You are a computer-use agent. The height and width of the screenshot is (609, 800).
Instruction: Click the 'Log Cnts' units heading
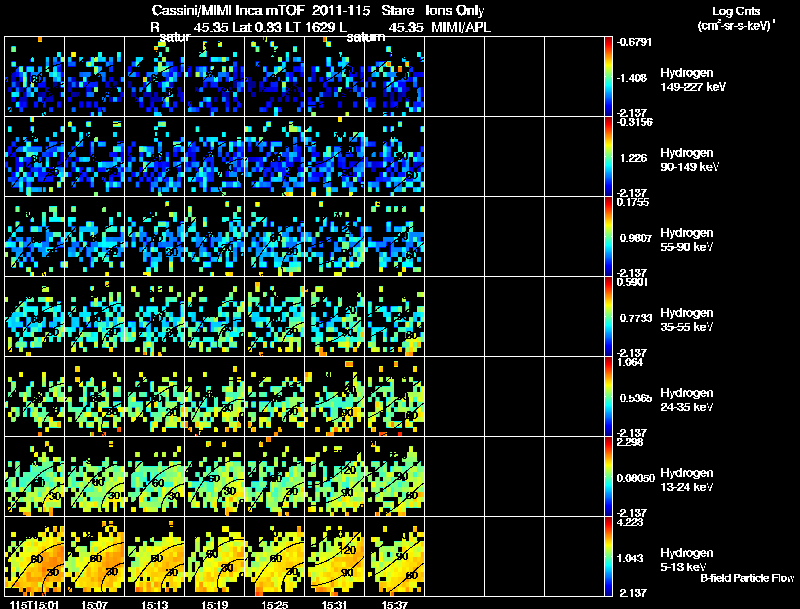point(736,11)
